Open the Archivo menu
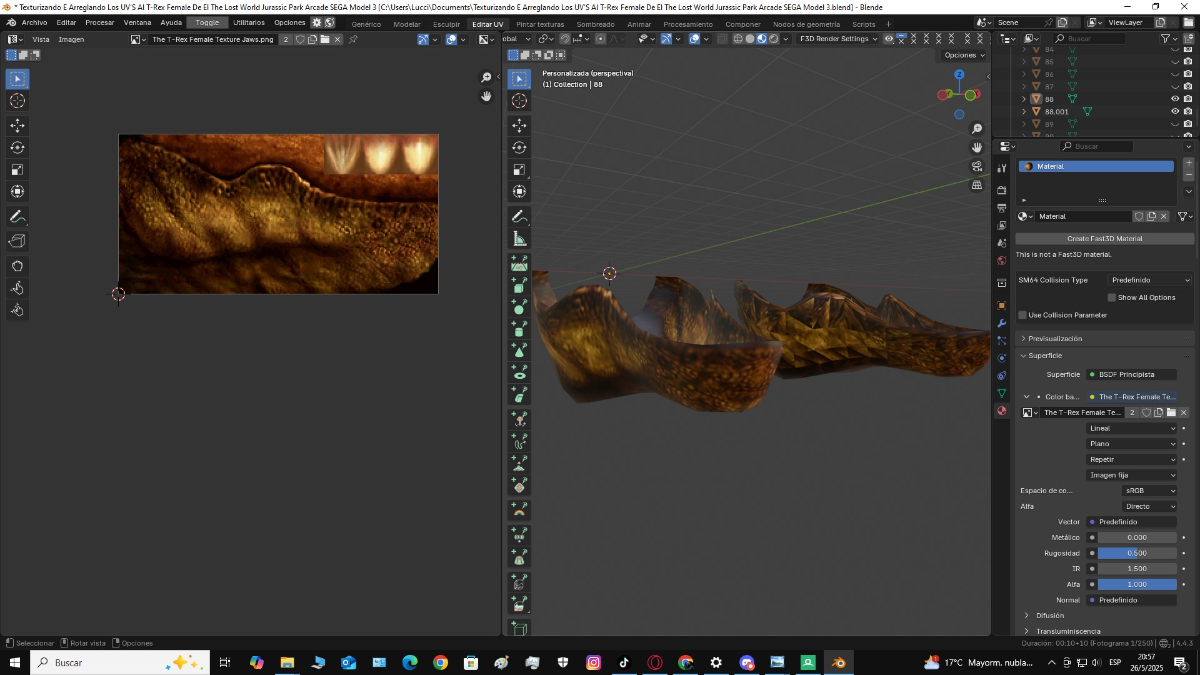The image size is (1200, 675). [34, 22]
